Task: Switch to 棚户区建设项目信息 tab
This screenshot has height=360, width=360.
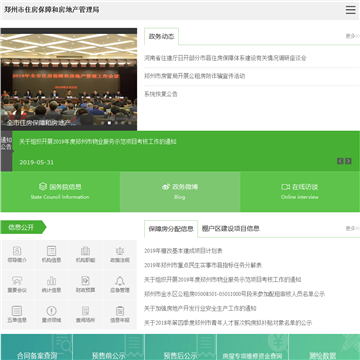Action: (x=231, y=229)
